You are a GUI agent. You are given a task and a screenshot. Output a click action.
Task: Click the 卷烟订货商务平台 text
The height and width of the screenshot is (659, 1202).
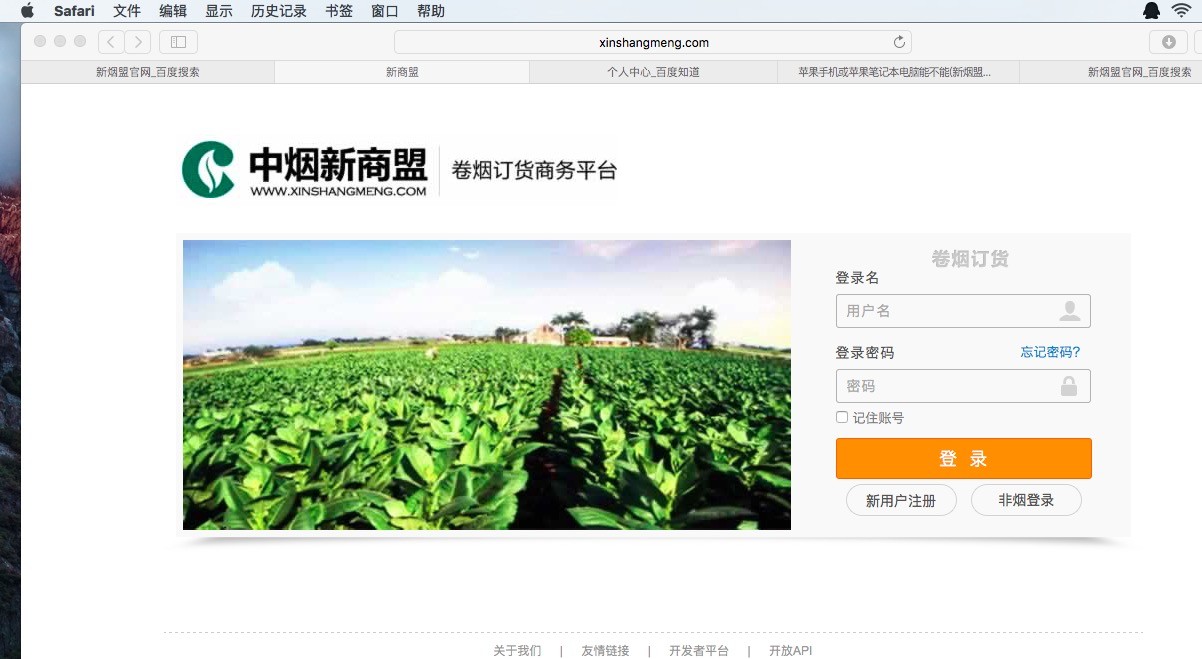tap(535, 170)
